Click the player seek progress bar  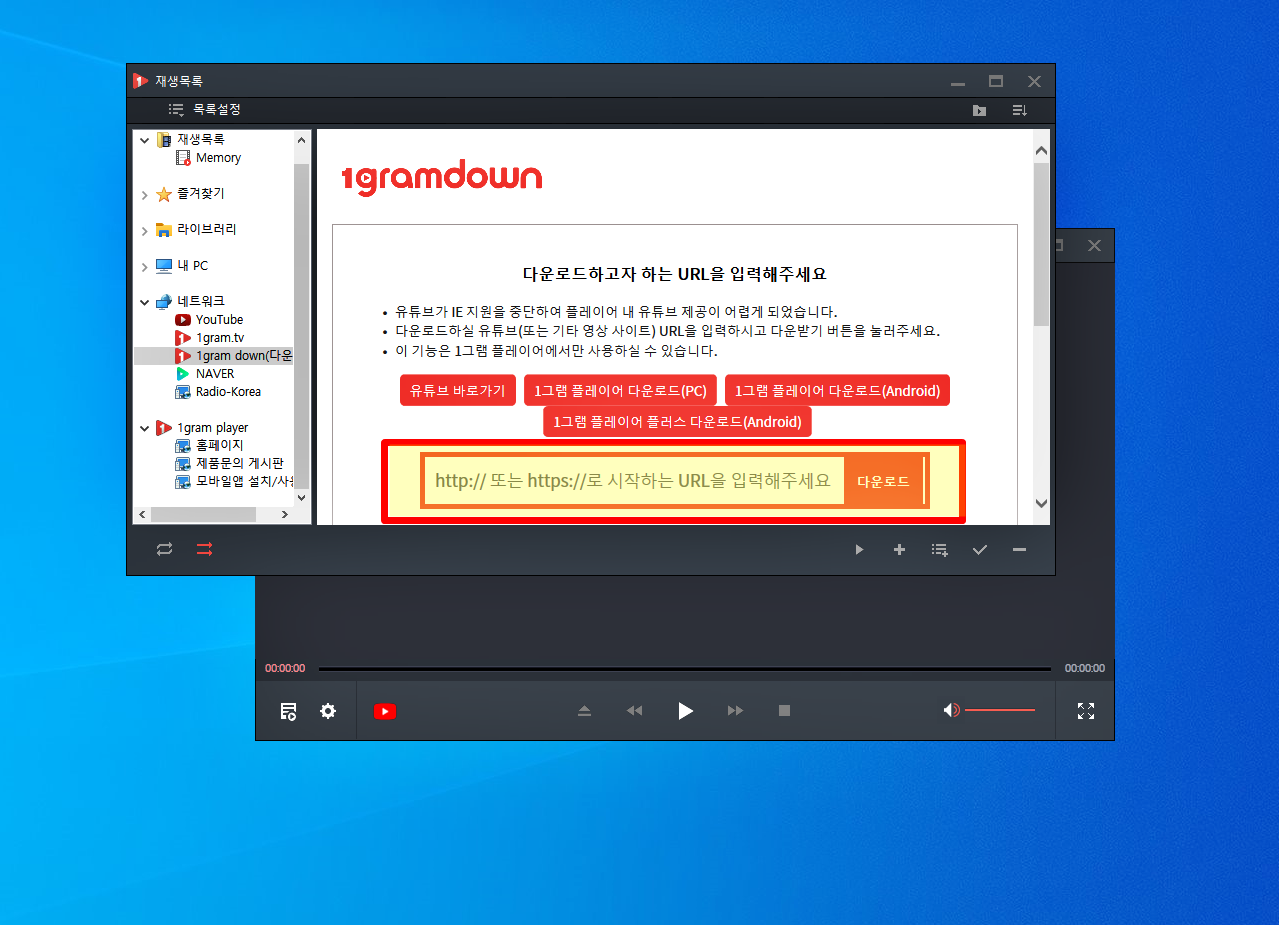(x=685, y=668)
